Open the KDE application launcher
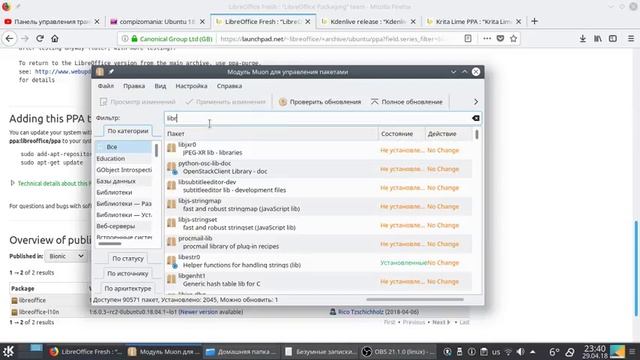640x360 pixels. (x=8, y=351)
